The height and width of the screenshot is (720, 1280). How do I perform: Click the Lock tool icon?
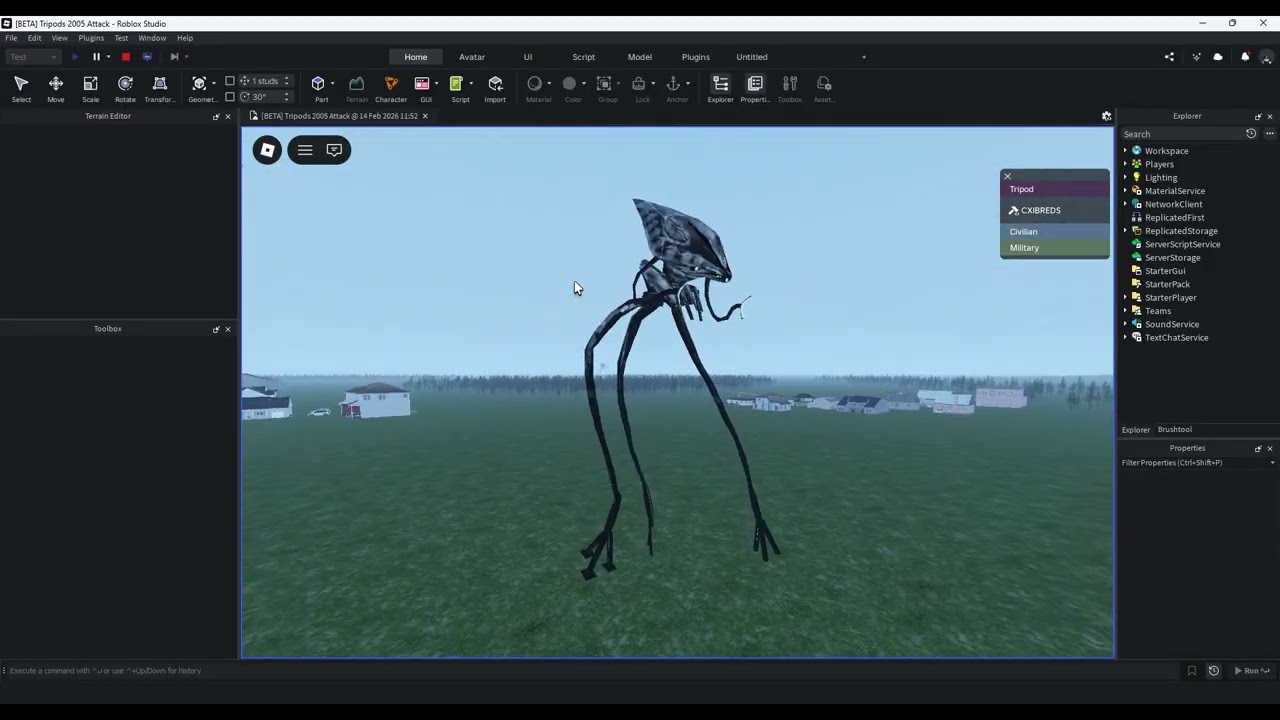coord(639,84)
